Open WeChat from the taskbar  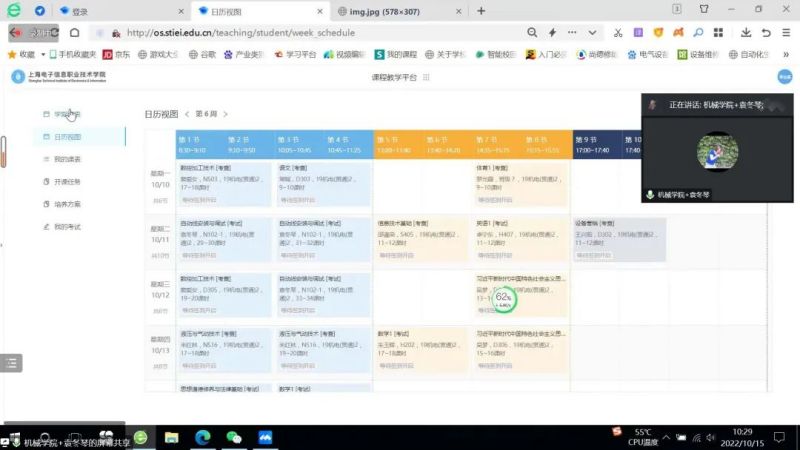234,438
